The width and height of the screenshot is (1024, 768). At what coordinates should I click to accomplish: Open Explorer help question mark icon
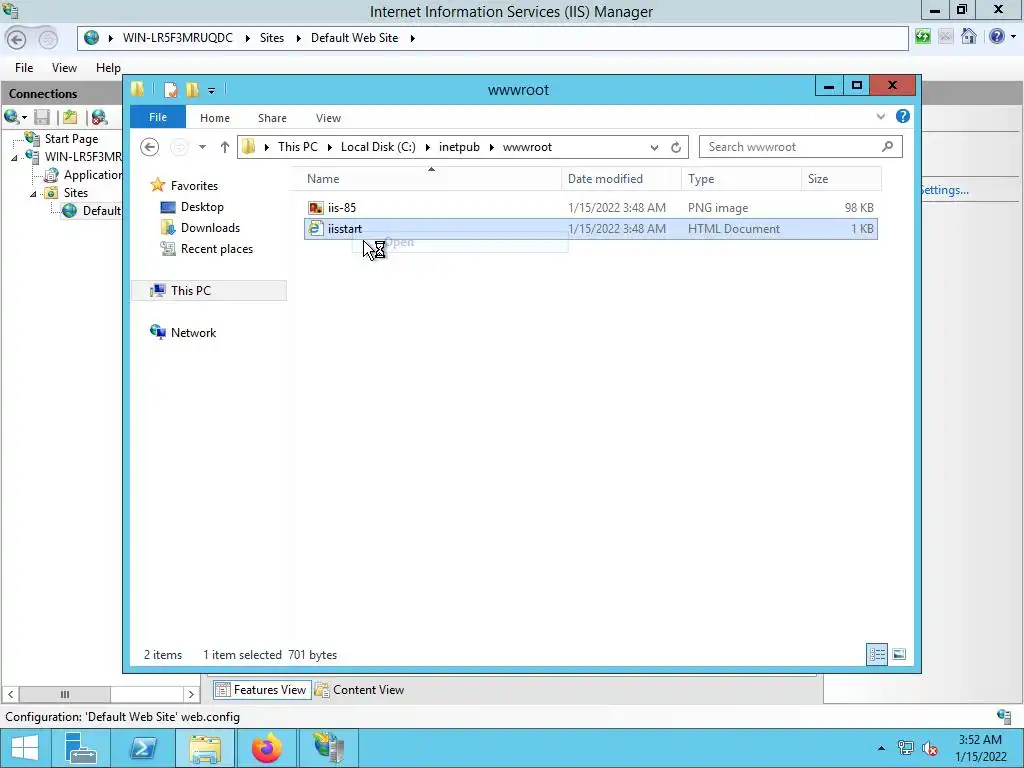tap(903, 116)
